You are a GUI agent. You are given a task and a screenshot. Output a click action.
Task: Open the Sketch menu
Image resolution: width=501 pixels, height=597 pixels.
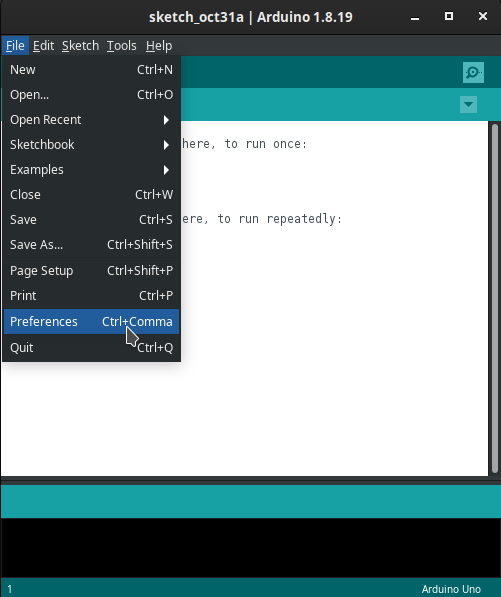(x=80, y=46)
